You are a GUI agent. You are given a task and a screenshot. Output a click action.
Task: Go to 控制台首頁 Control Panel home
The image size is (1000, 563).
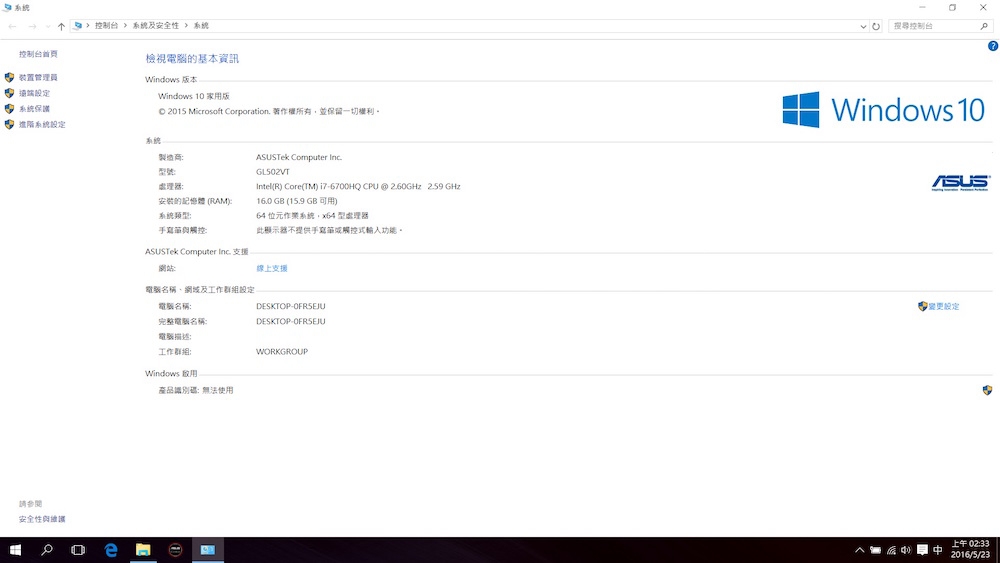pyautogui.click(x=38, y=54)
